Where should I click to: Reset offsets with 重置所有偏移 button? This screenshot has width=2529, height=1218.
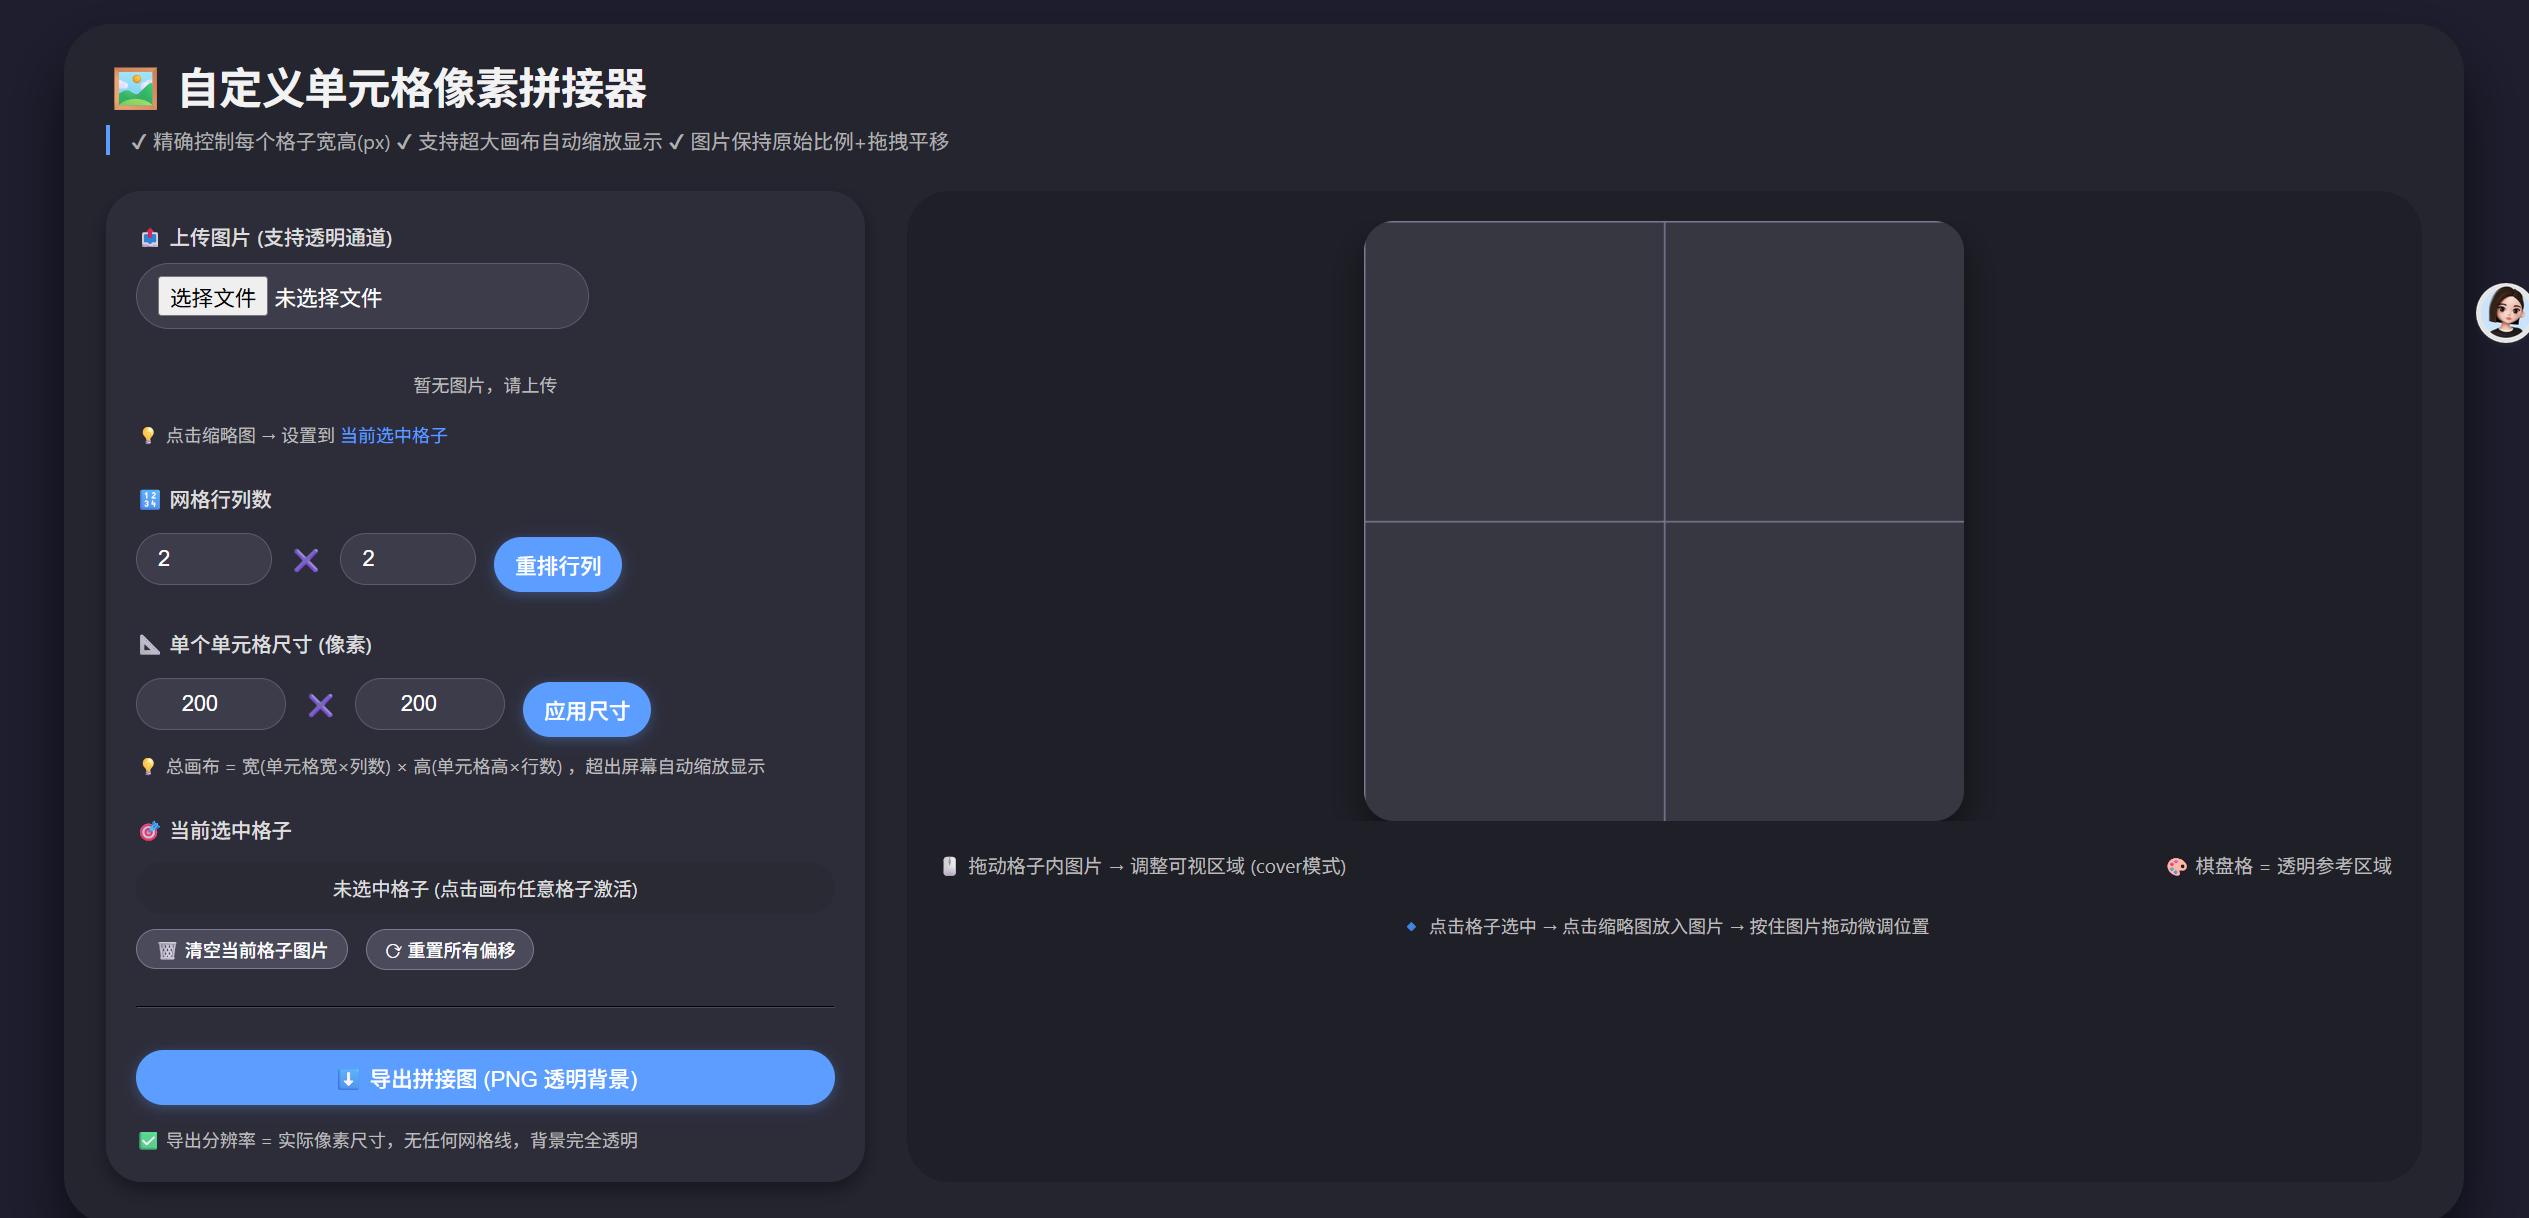pos(450,950)
